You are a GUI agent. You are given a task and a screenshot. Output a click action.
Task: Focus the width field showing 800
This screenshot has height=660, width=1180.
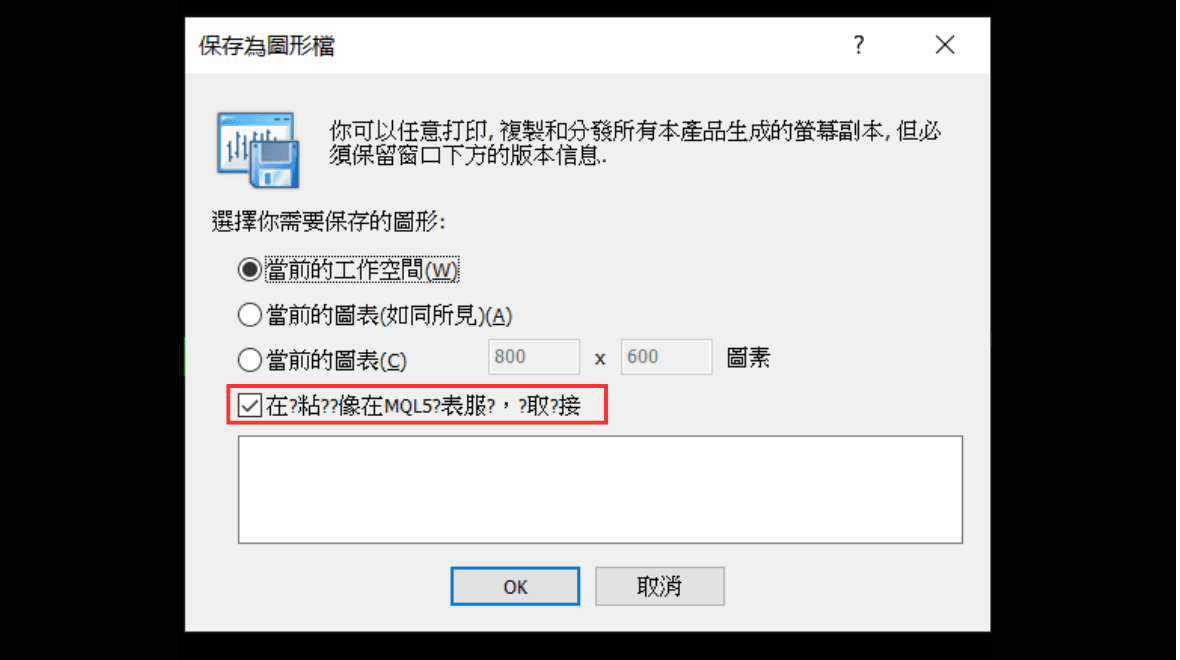[x=534, y=357]
